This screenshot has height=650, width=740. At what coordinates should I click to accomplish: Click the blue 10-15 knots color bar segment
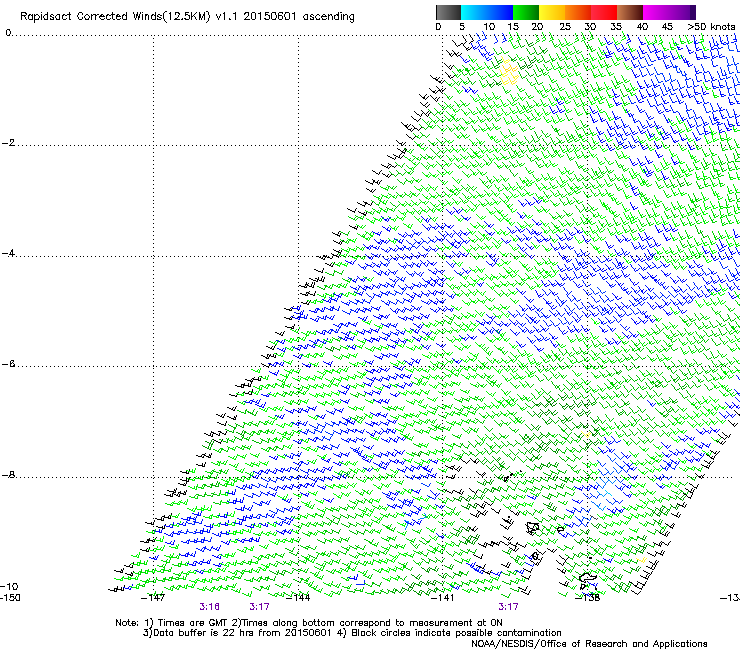coord(500,12)
